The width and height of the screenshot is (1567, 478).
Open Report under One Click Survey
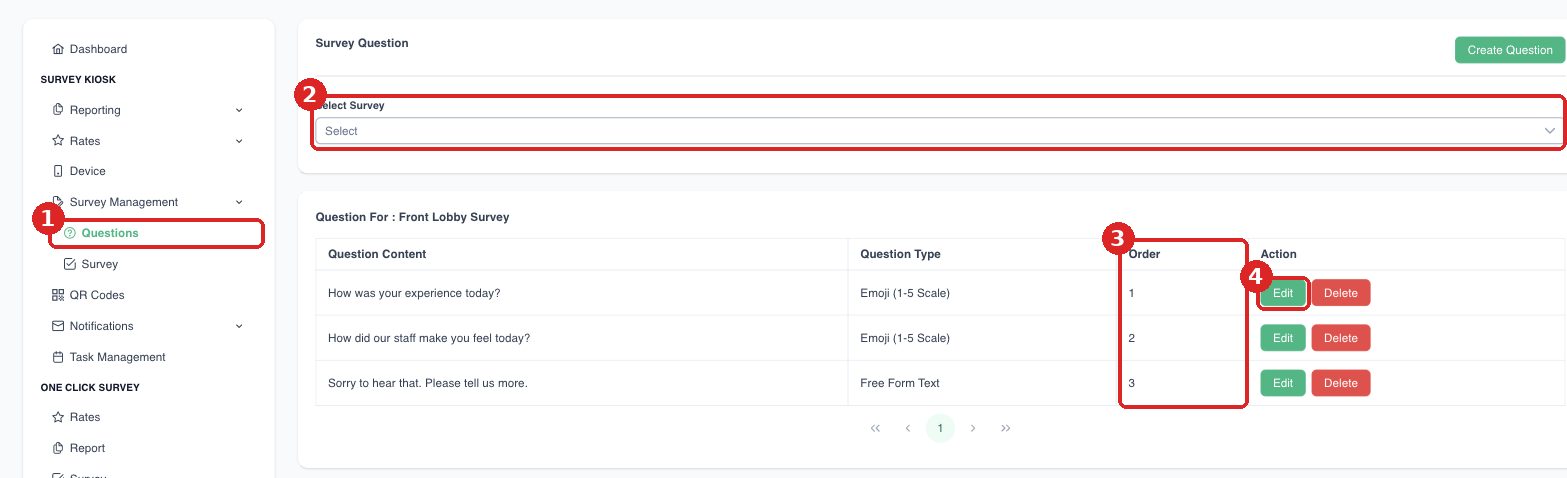tap(87, 448)
